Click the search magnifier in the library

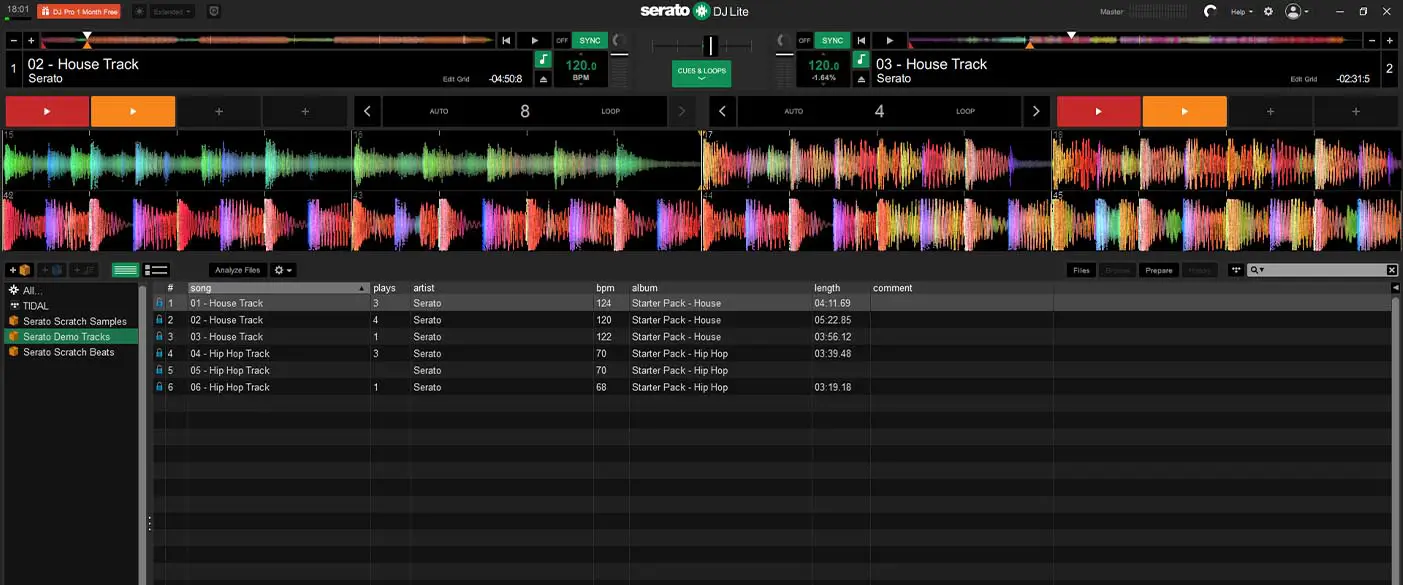tap(1256, 270)
